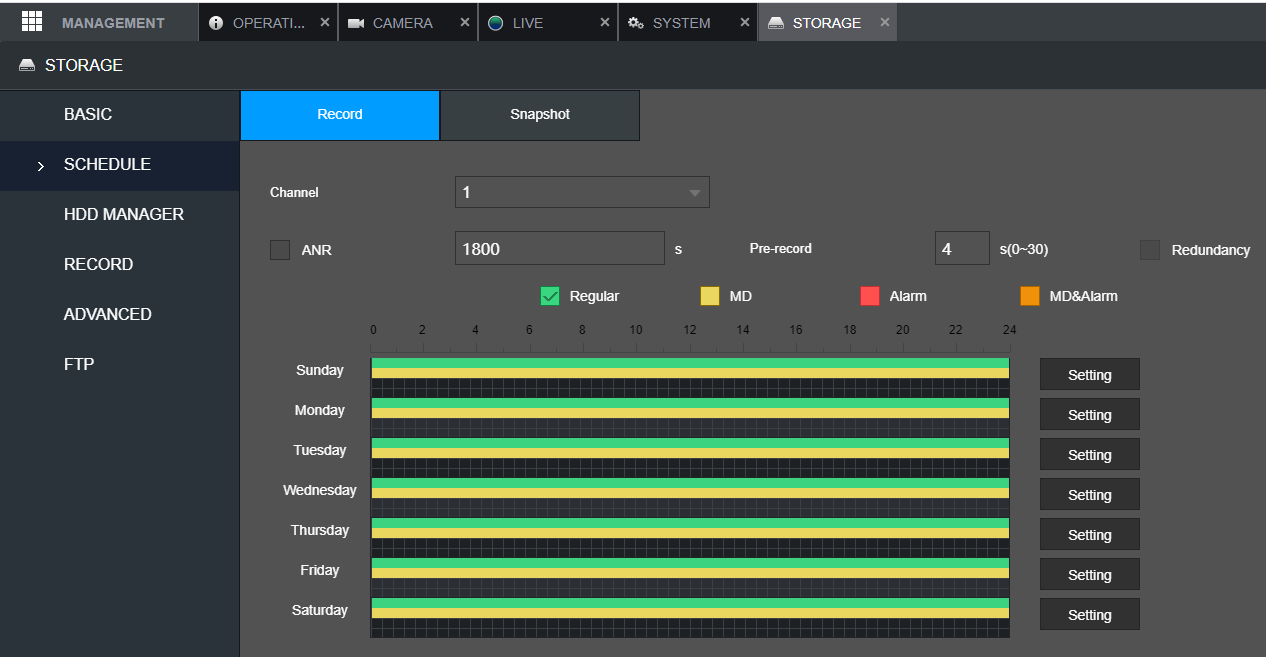
Task: Click the Sunday schedule timeline bar
Action: click(690, 377)
